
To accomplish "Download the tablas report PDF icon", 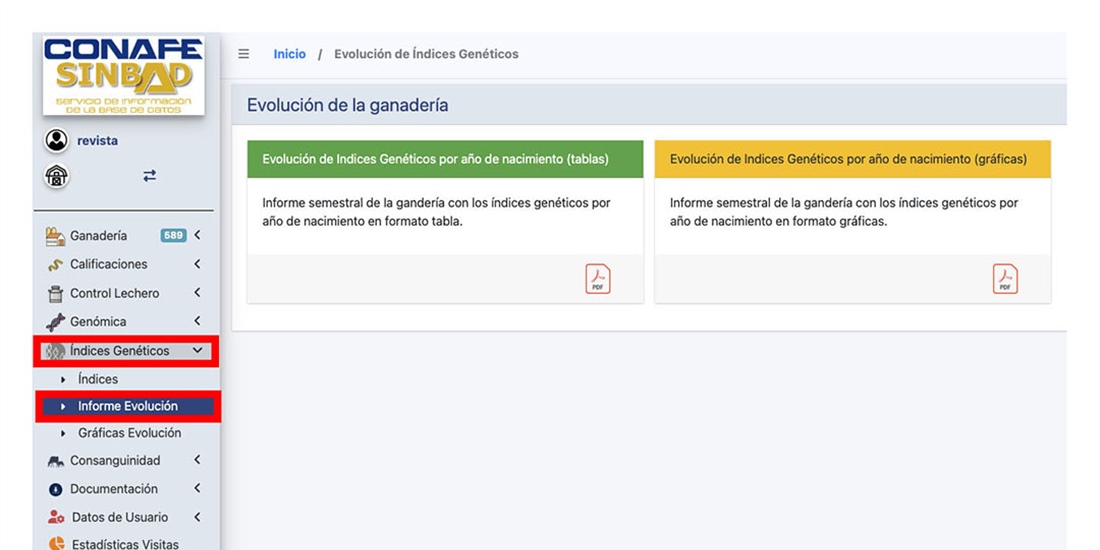I will click(598, 279).
